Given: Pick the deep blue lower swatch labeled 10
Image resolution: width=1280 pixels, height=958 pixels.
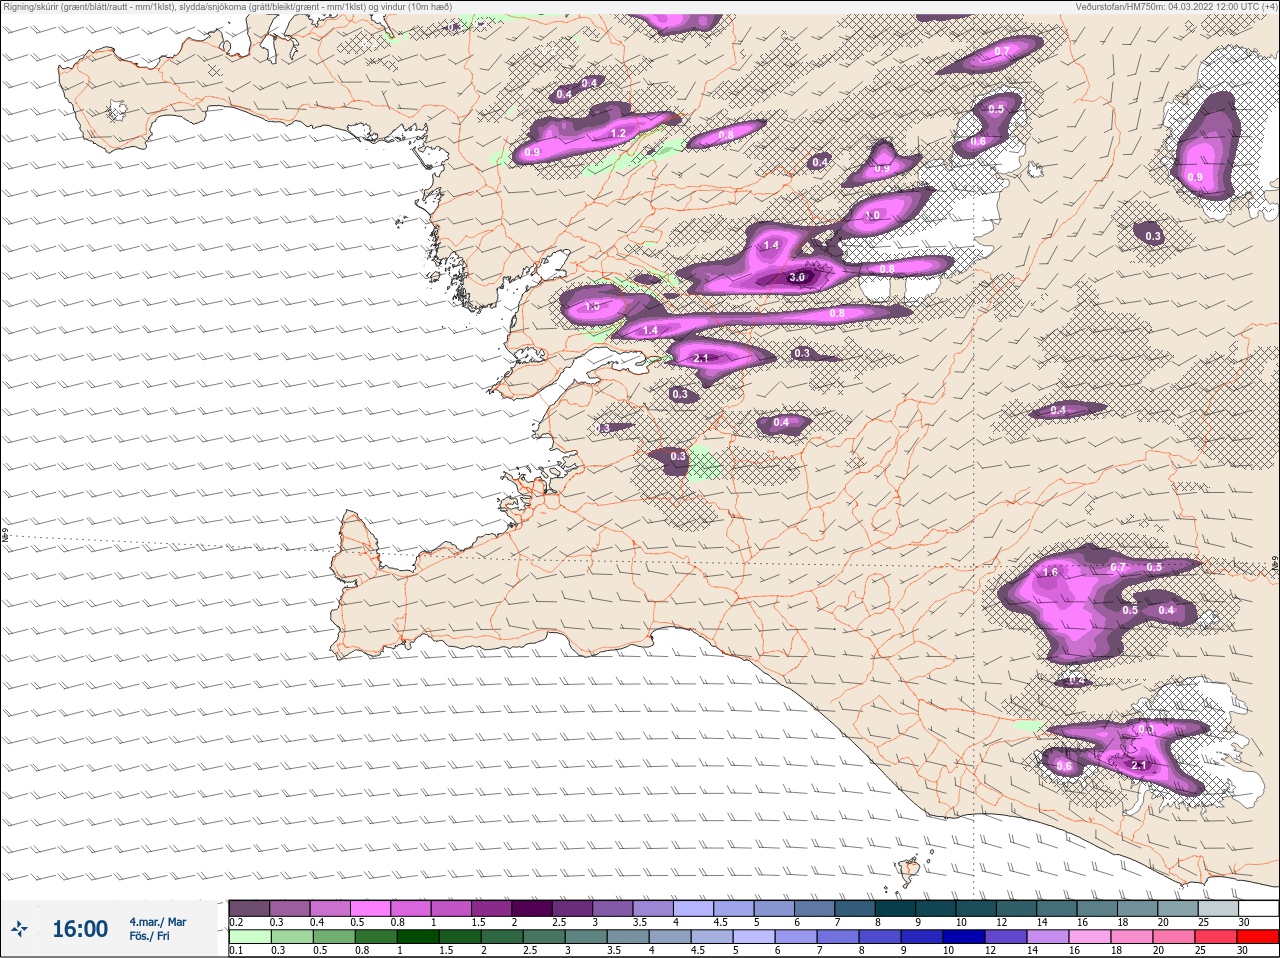Looking at the screenshot, I should pos(963,937).
